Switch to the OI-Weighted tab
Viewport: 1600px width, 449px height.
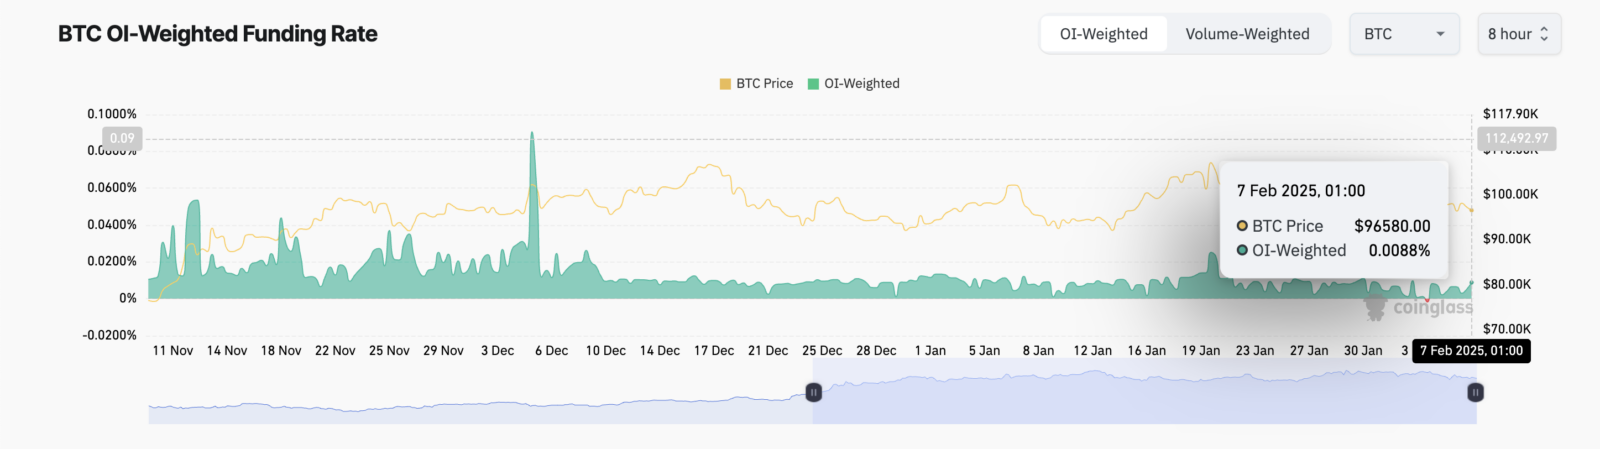(1104, 34)
